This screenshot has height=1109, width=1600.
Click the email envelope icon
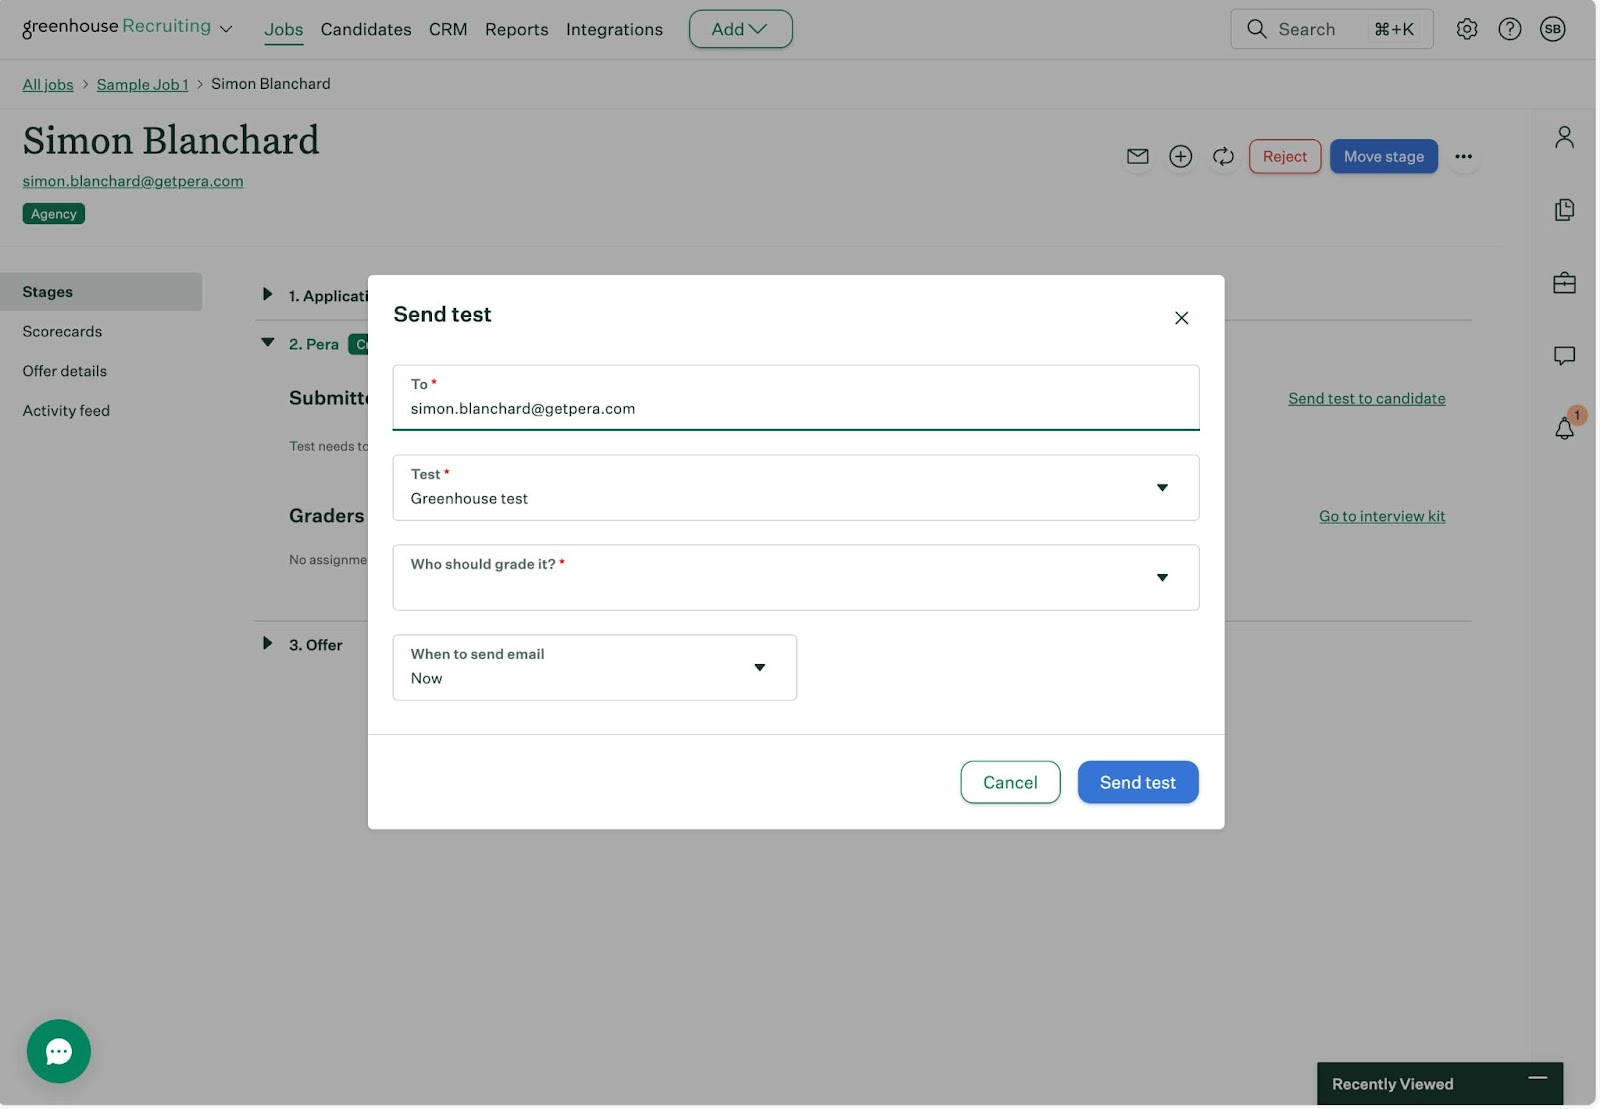(x=1137, y=156)
